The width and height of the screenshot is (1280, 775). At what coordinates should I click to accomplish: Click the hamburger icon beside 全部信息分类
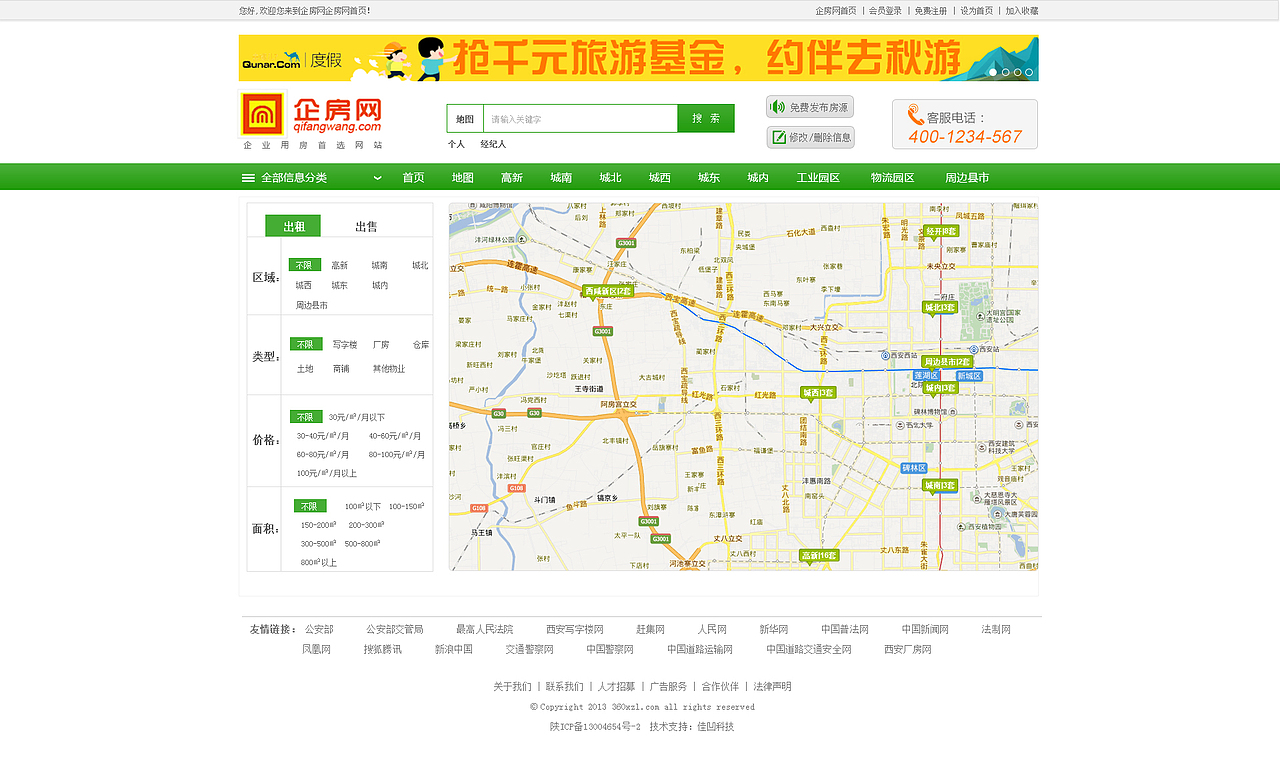[248, 178]
